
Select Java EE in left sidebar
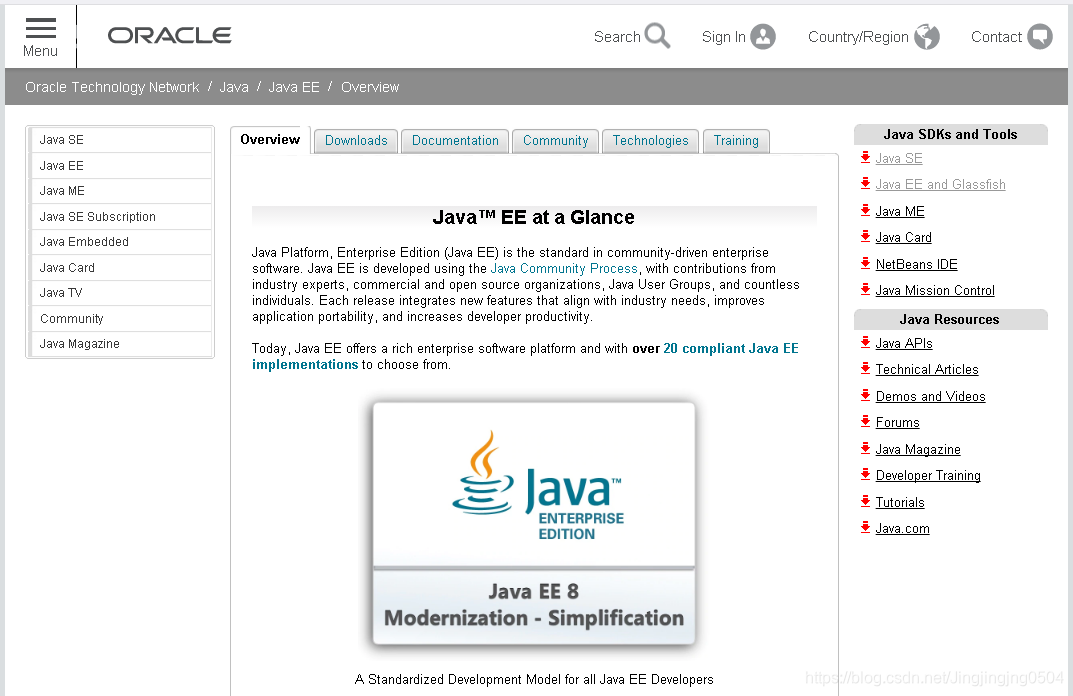[x=121, y=166]
